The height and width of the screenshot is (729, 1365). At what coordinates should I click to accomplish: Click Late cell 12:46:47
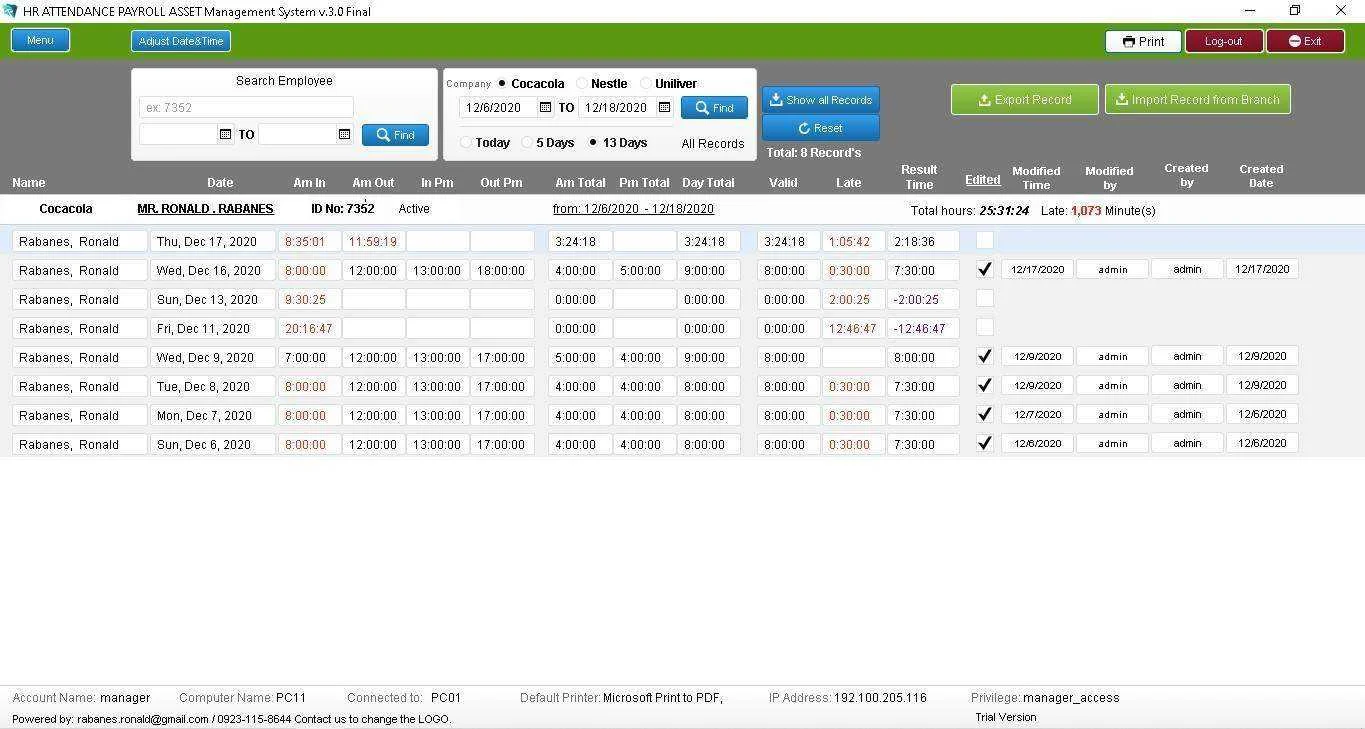853,328
